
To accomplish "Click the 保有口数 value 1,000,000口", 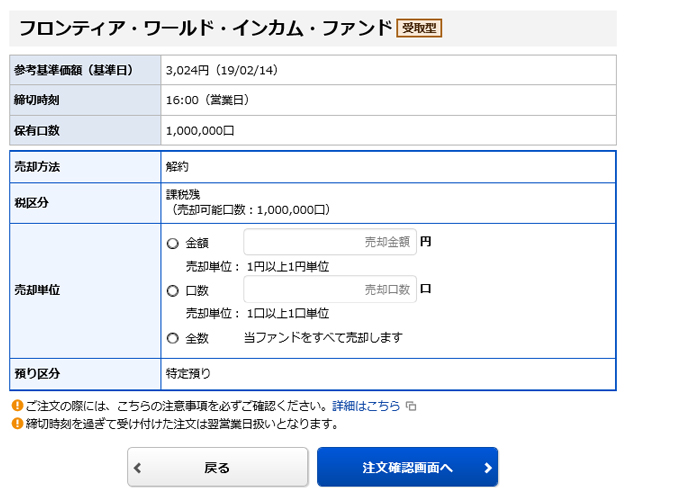I will 200,131.
